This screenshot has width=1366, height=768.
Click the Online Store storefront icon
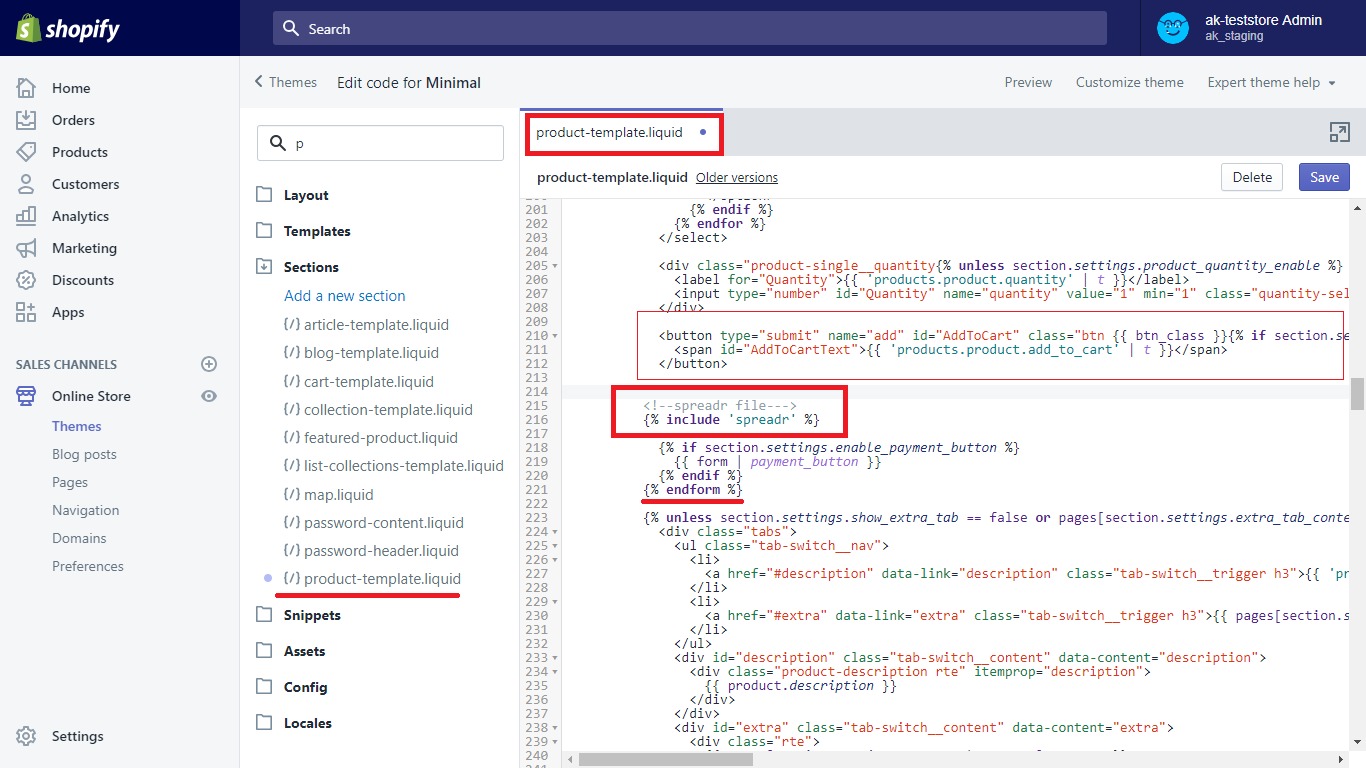[x=26, y=396]
